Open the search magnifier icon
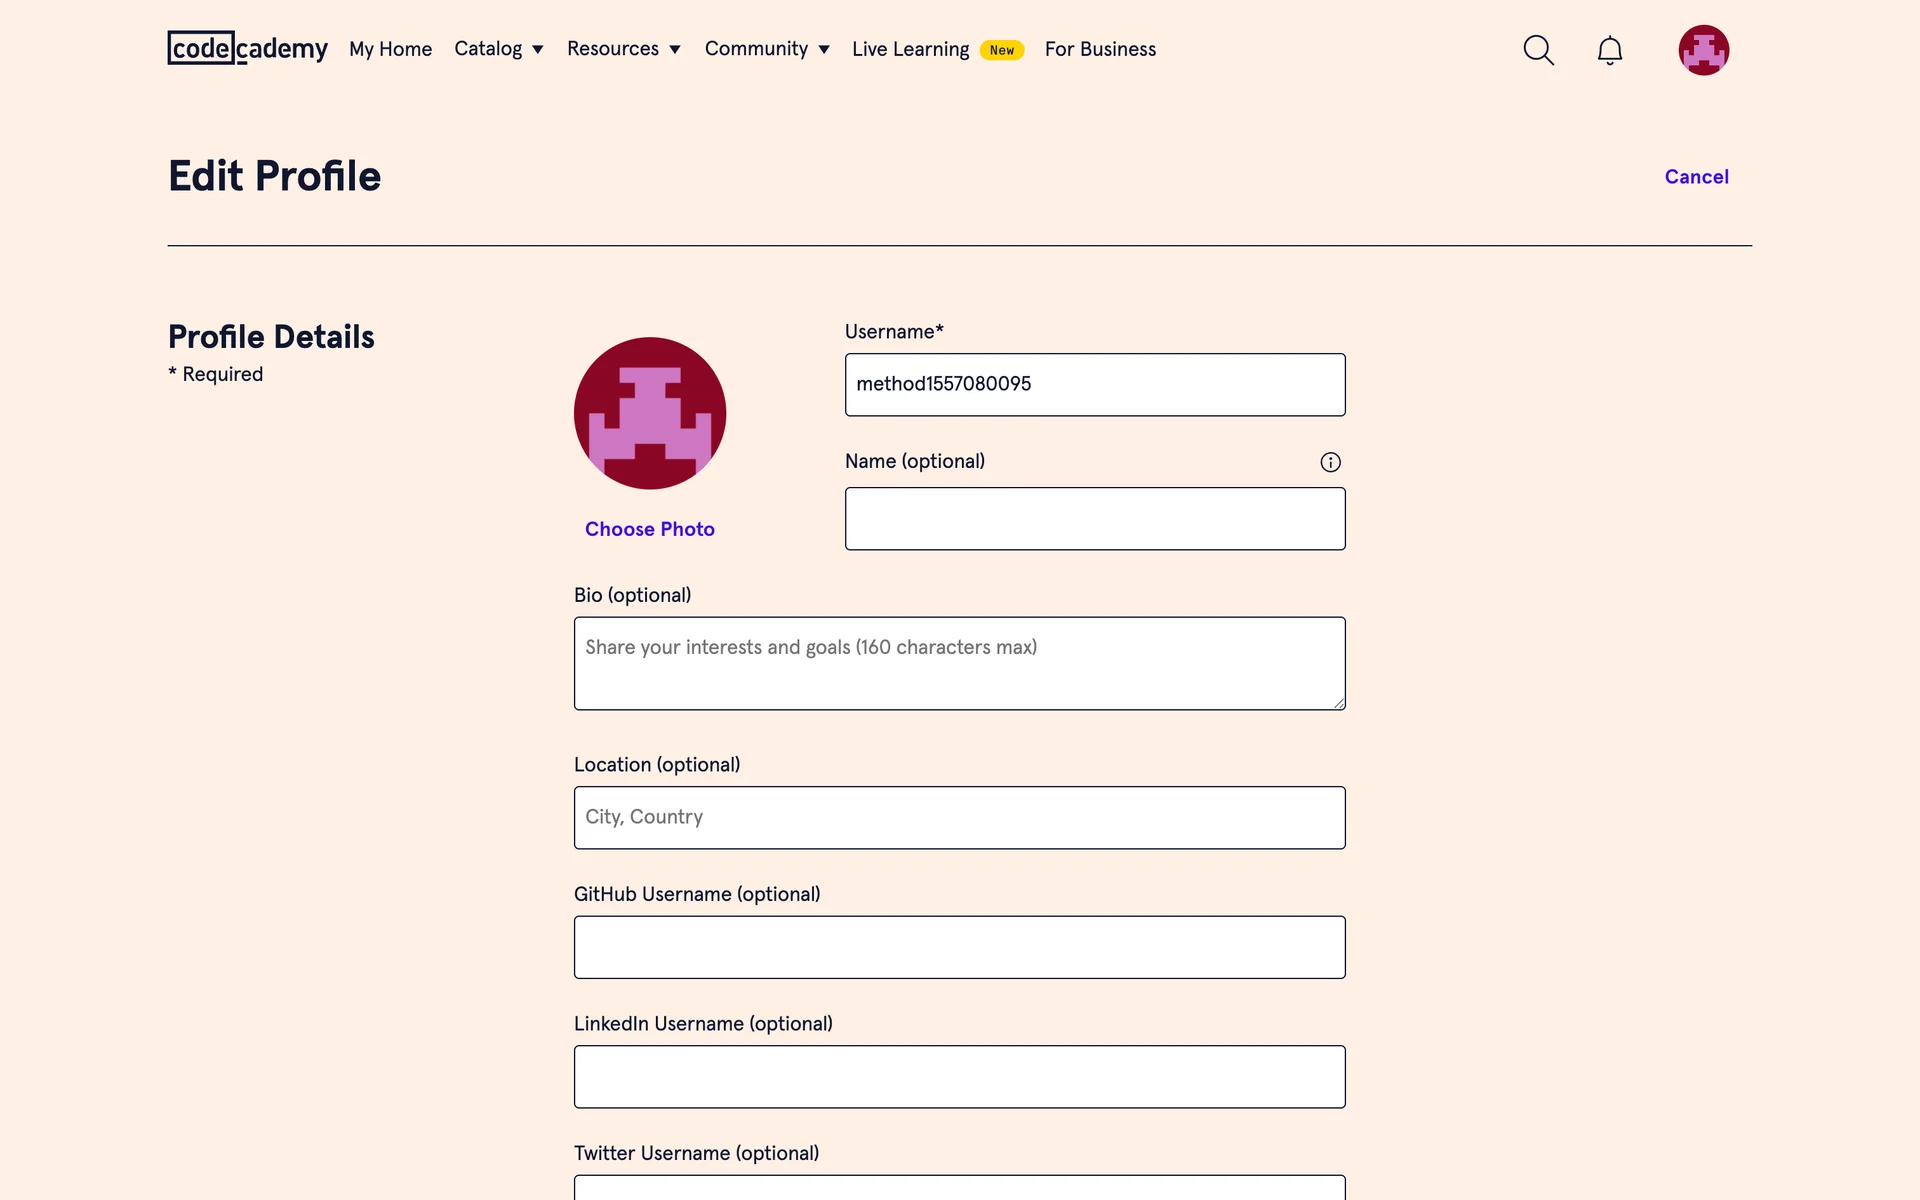This screenshot has height=1200, width=1920. pos(1538,50)
